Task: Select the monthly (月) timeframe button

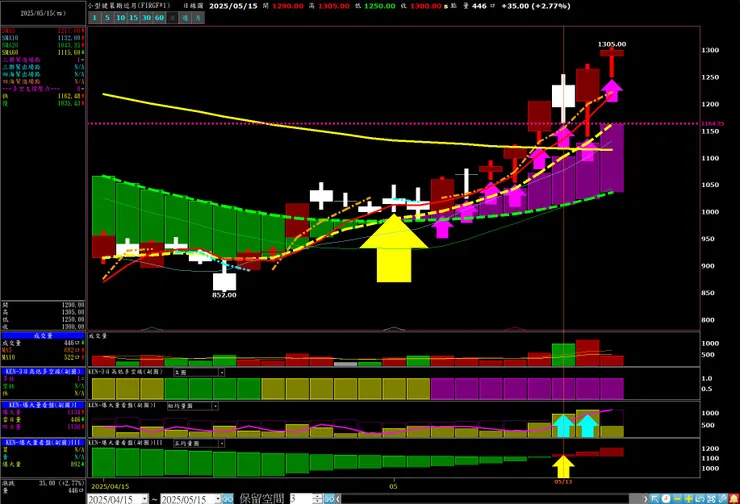Action: [198, 18]
